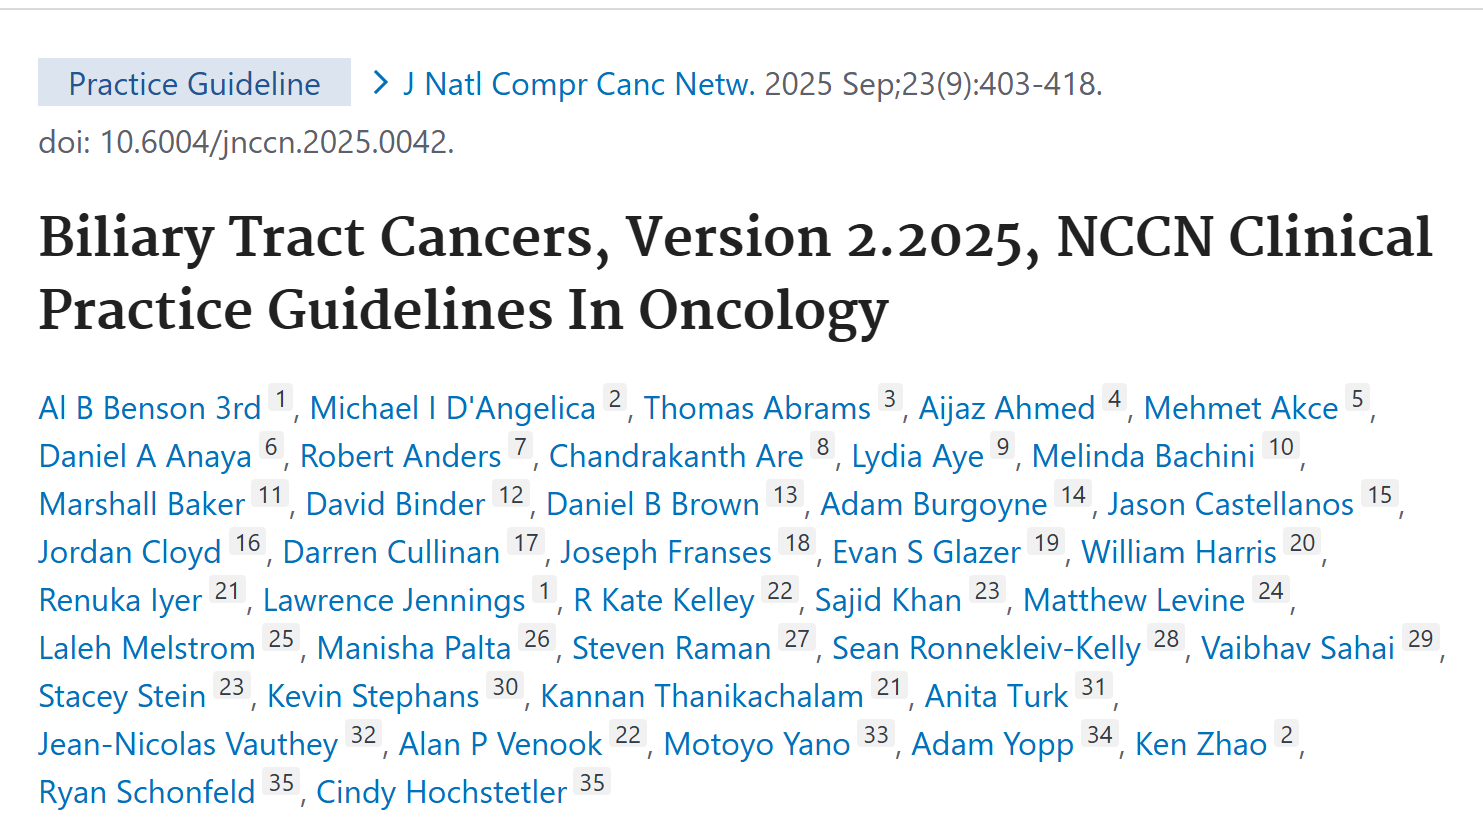Select author Aijaz Ahmed

coord(1007,408)
